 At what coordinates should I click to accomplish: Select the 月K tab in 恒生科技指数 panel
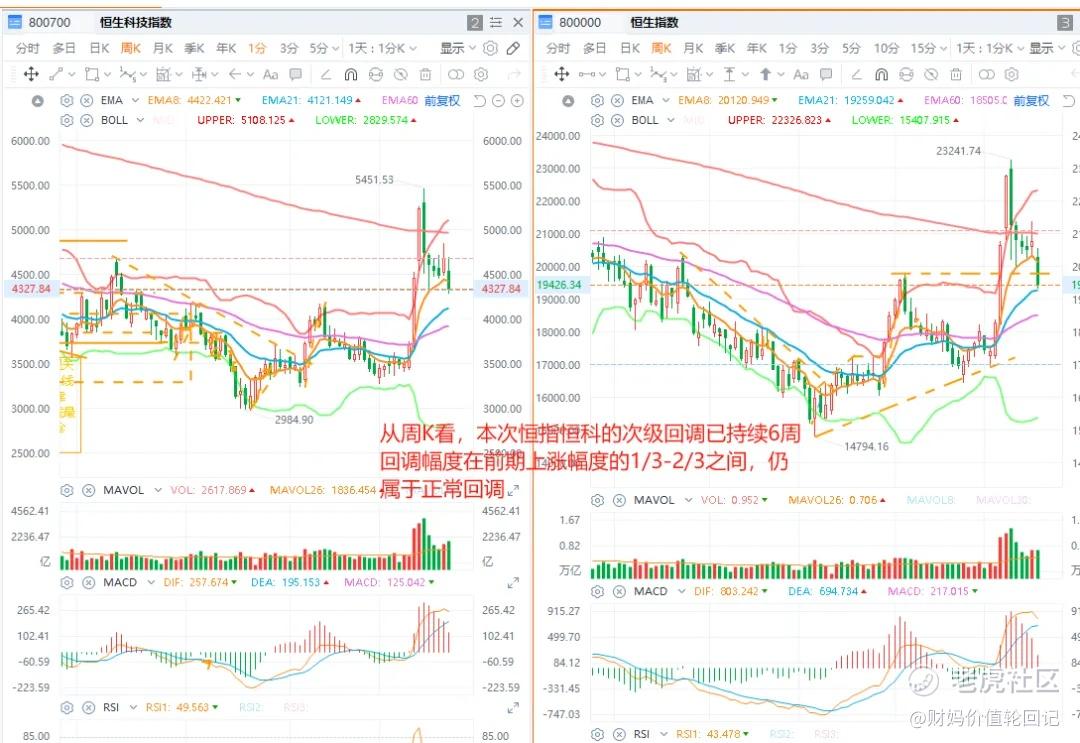click(x=163, y=48)
